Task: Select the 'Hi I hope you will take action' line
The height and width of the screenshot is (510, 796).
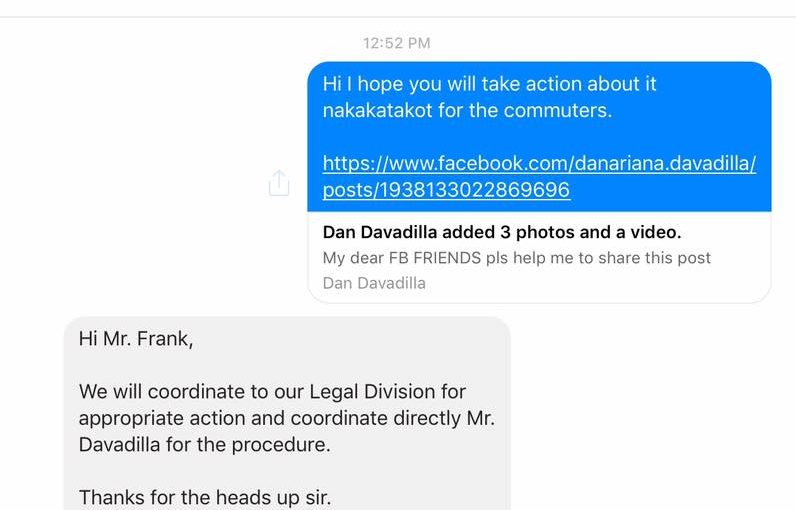Action: click(489, 84)
